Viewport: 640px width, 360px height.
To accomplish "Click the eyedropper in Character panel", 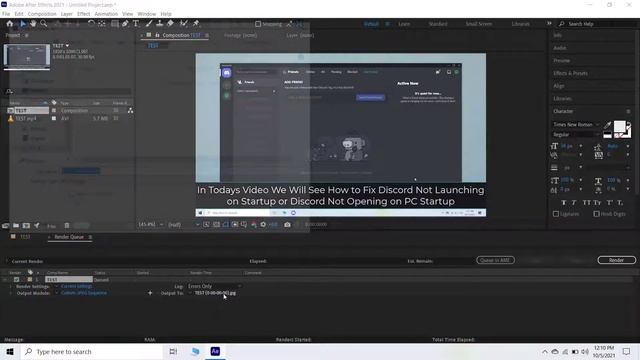I will pyautogui.click(x=607, y=125).
